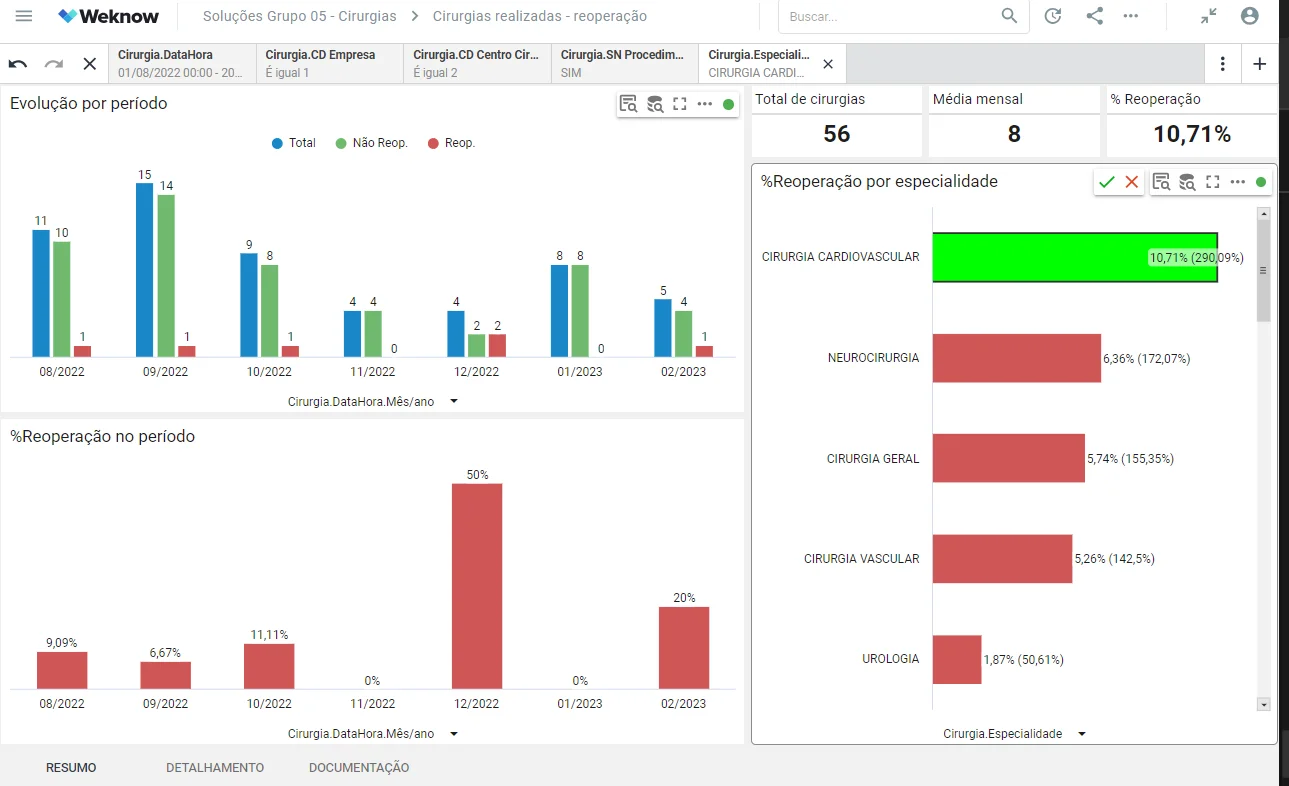
Task: Click the % Reoperação value 10,71%
Action: pos(1192,134)
